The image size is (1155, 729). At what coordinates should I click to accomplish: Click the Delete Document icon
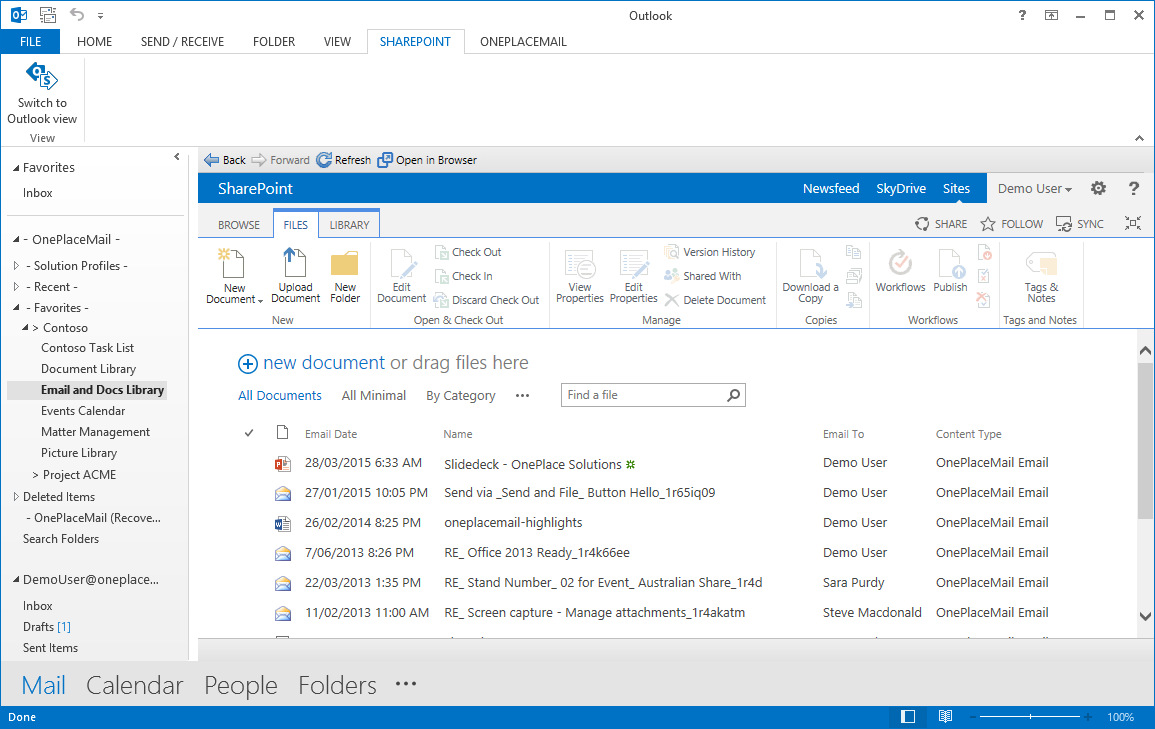672,300
